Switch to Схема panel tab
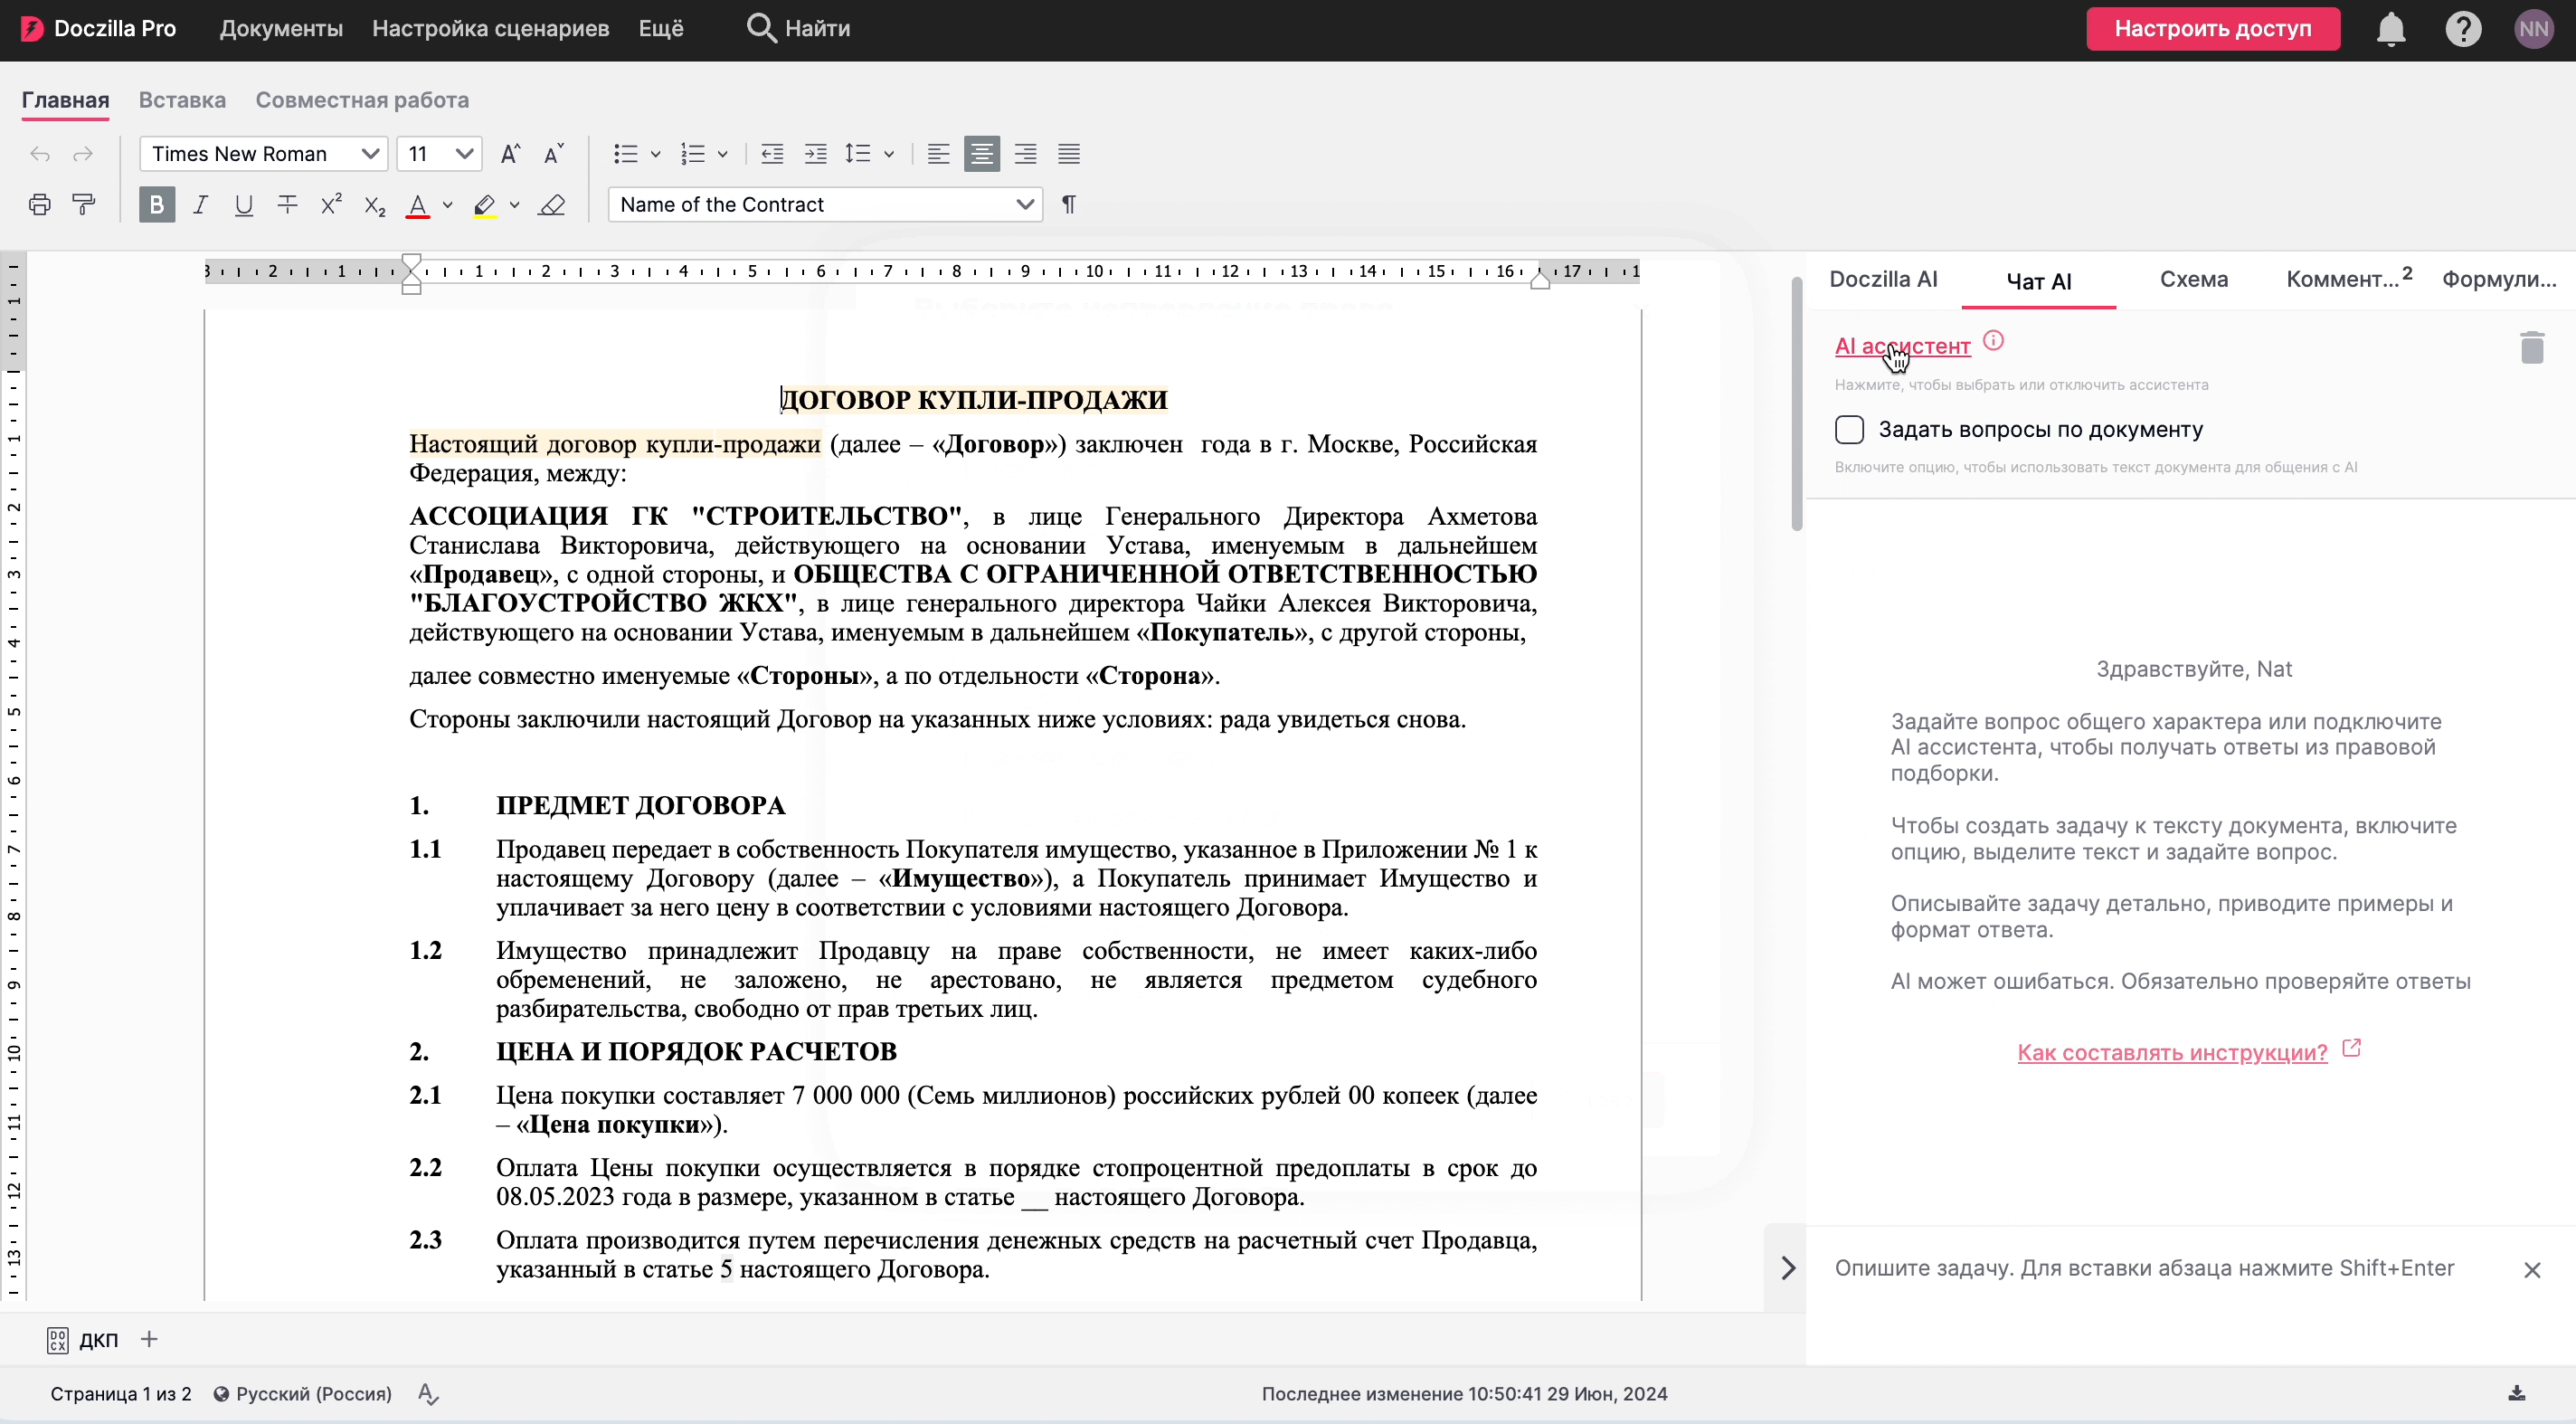The height and width of the screenshot is (1424, 2576). [2194, 280]
